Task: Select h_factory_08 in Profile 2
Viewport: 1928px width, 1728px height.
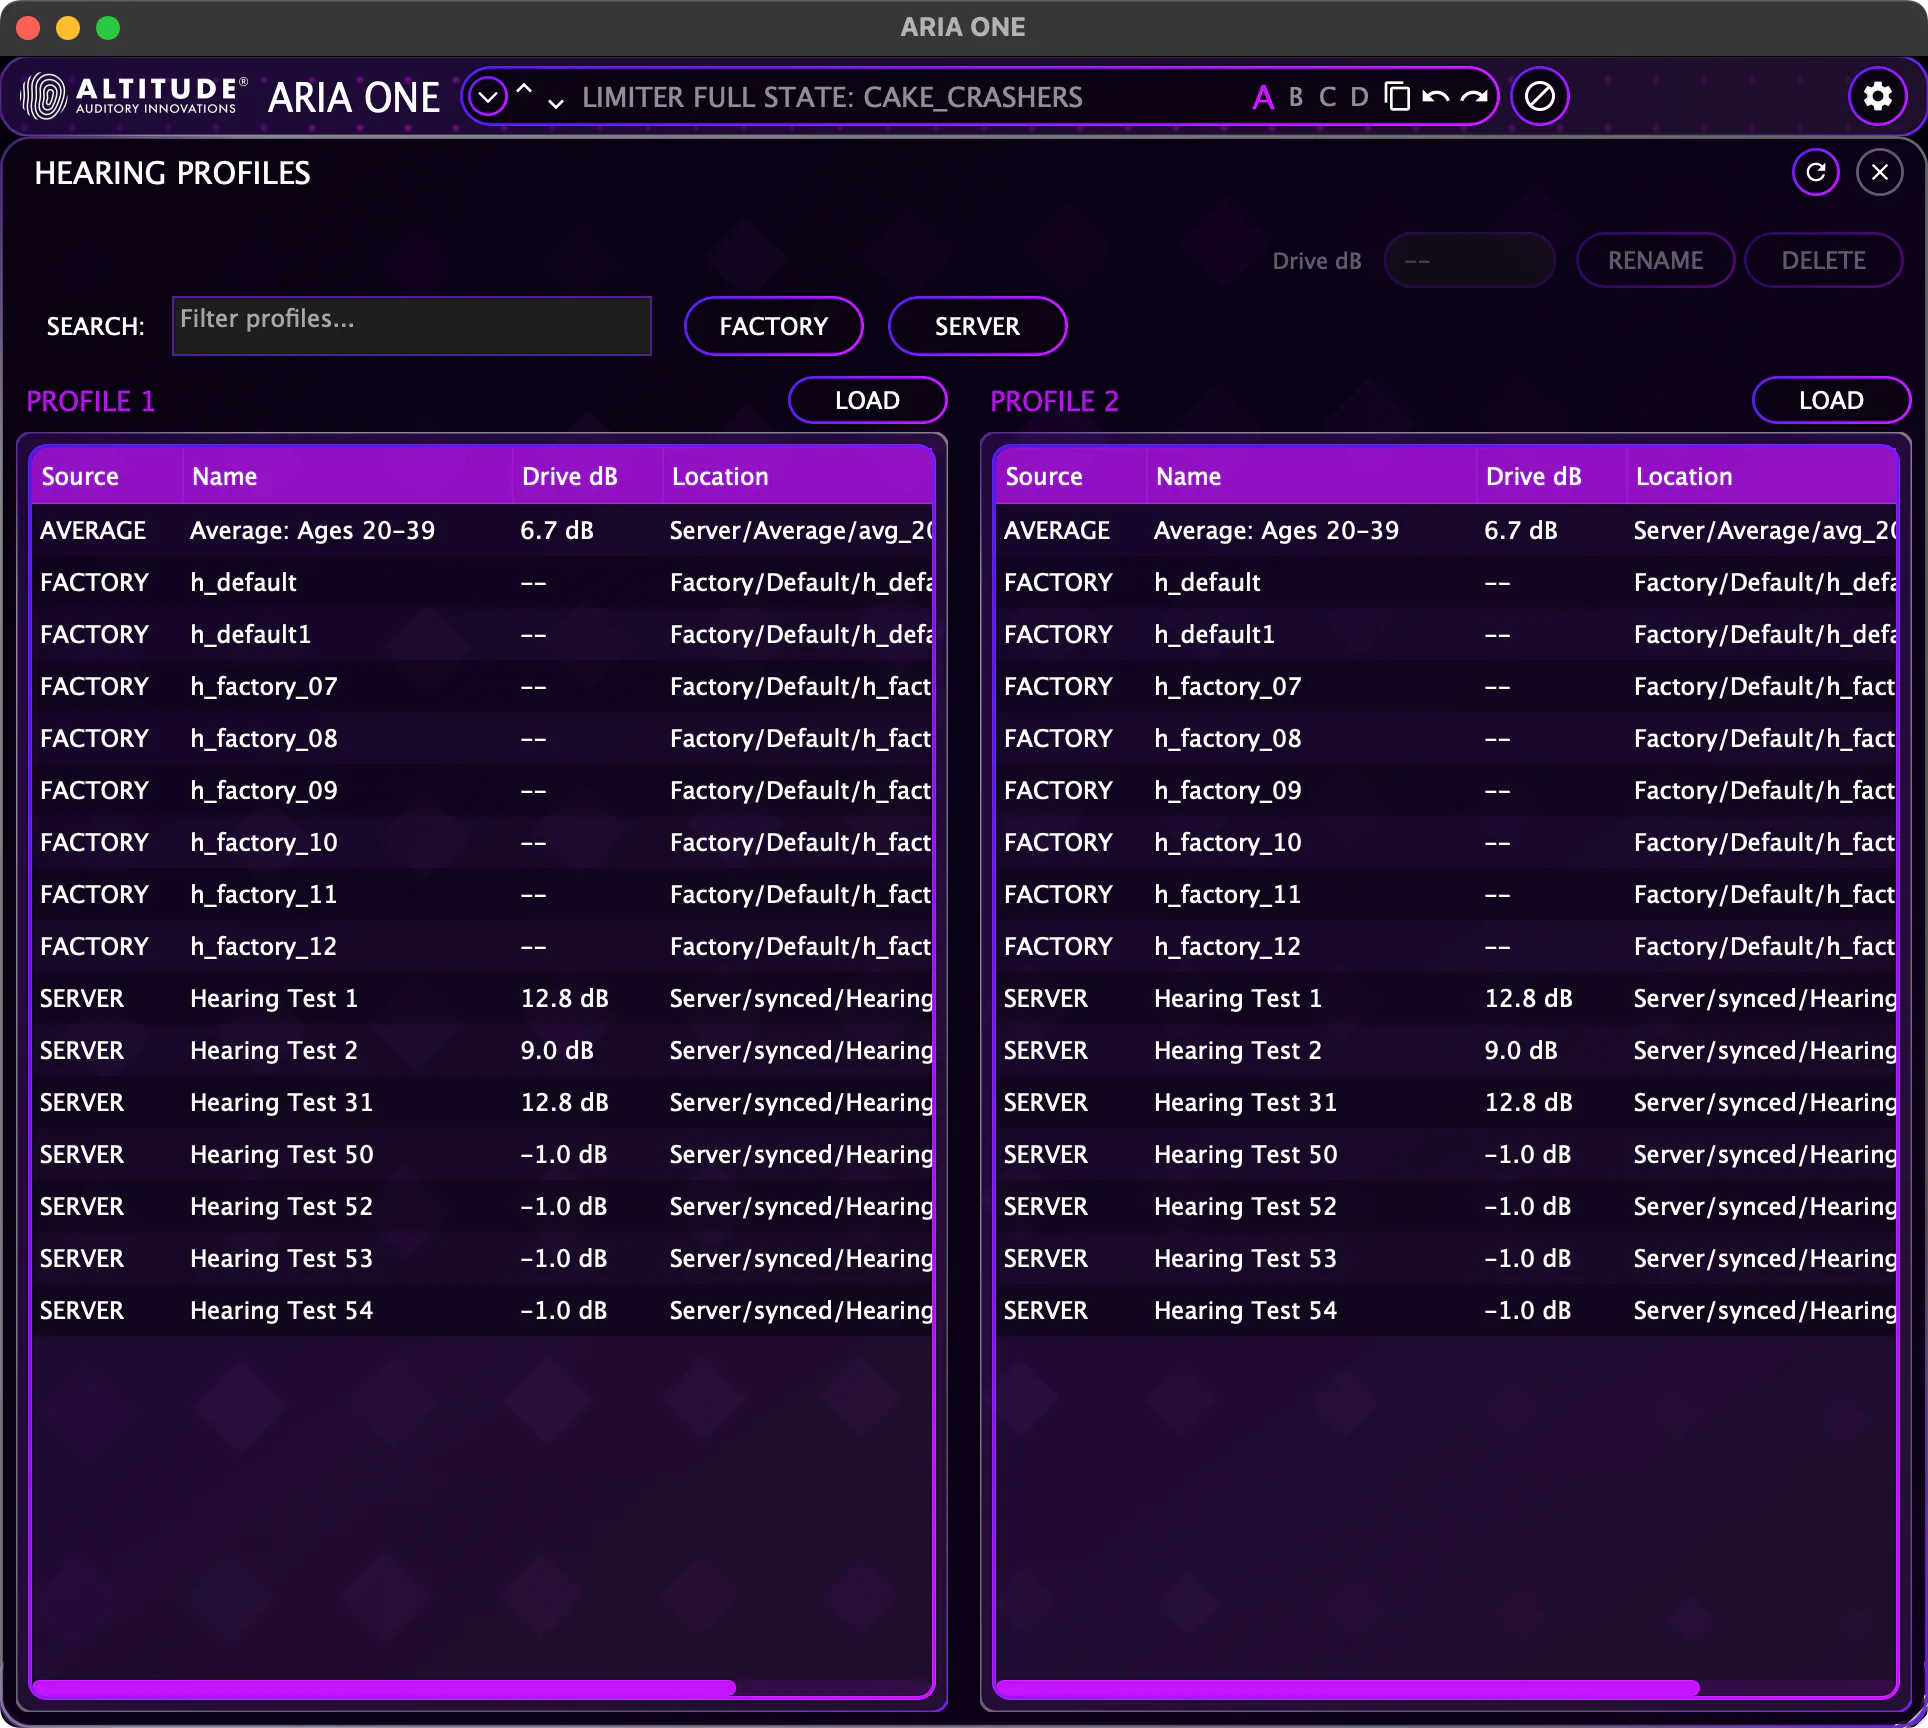Action: 1446,738
